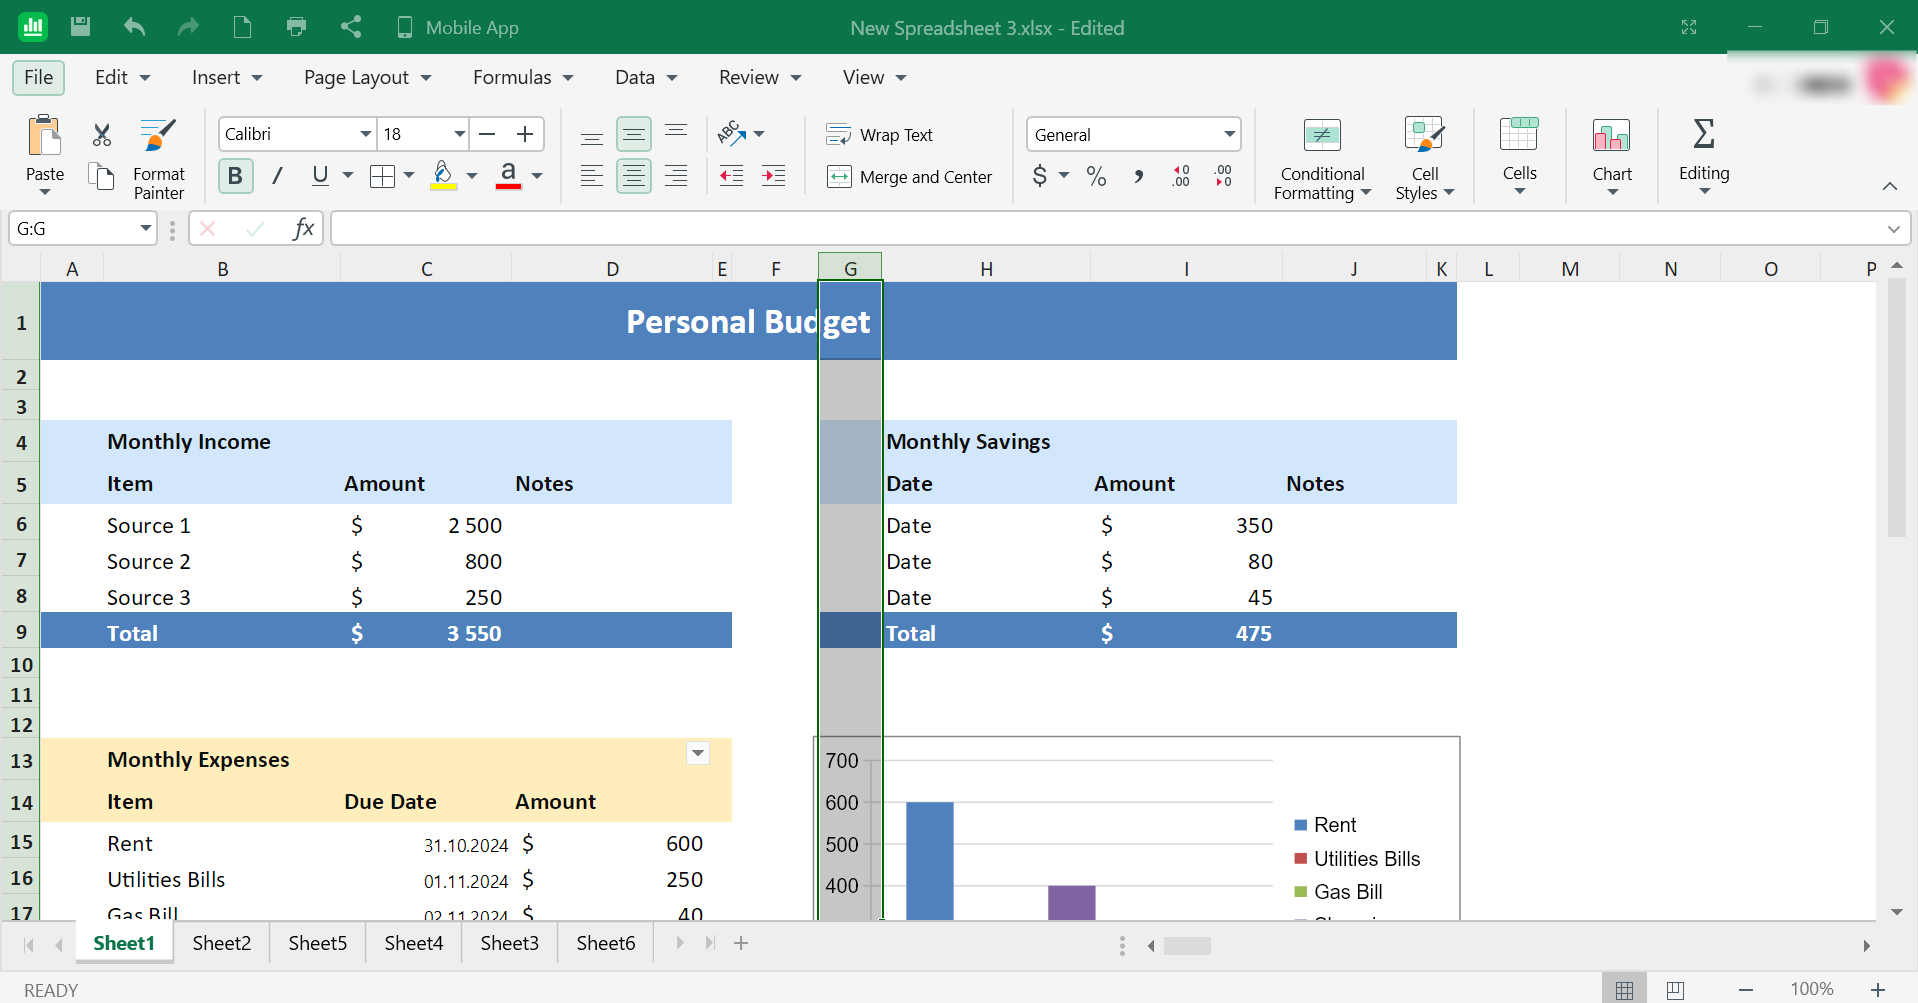
Task: Click the Share icon
Action: pos(350,27)
